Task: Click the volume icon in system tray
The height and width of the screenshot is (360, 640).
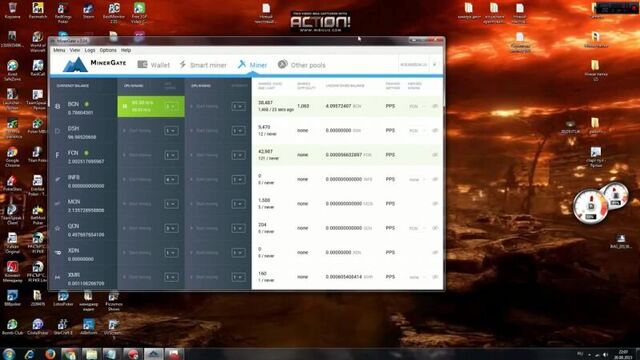Action: 605,354
